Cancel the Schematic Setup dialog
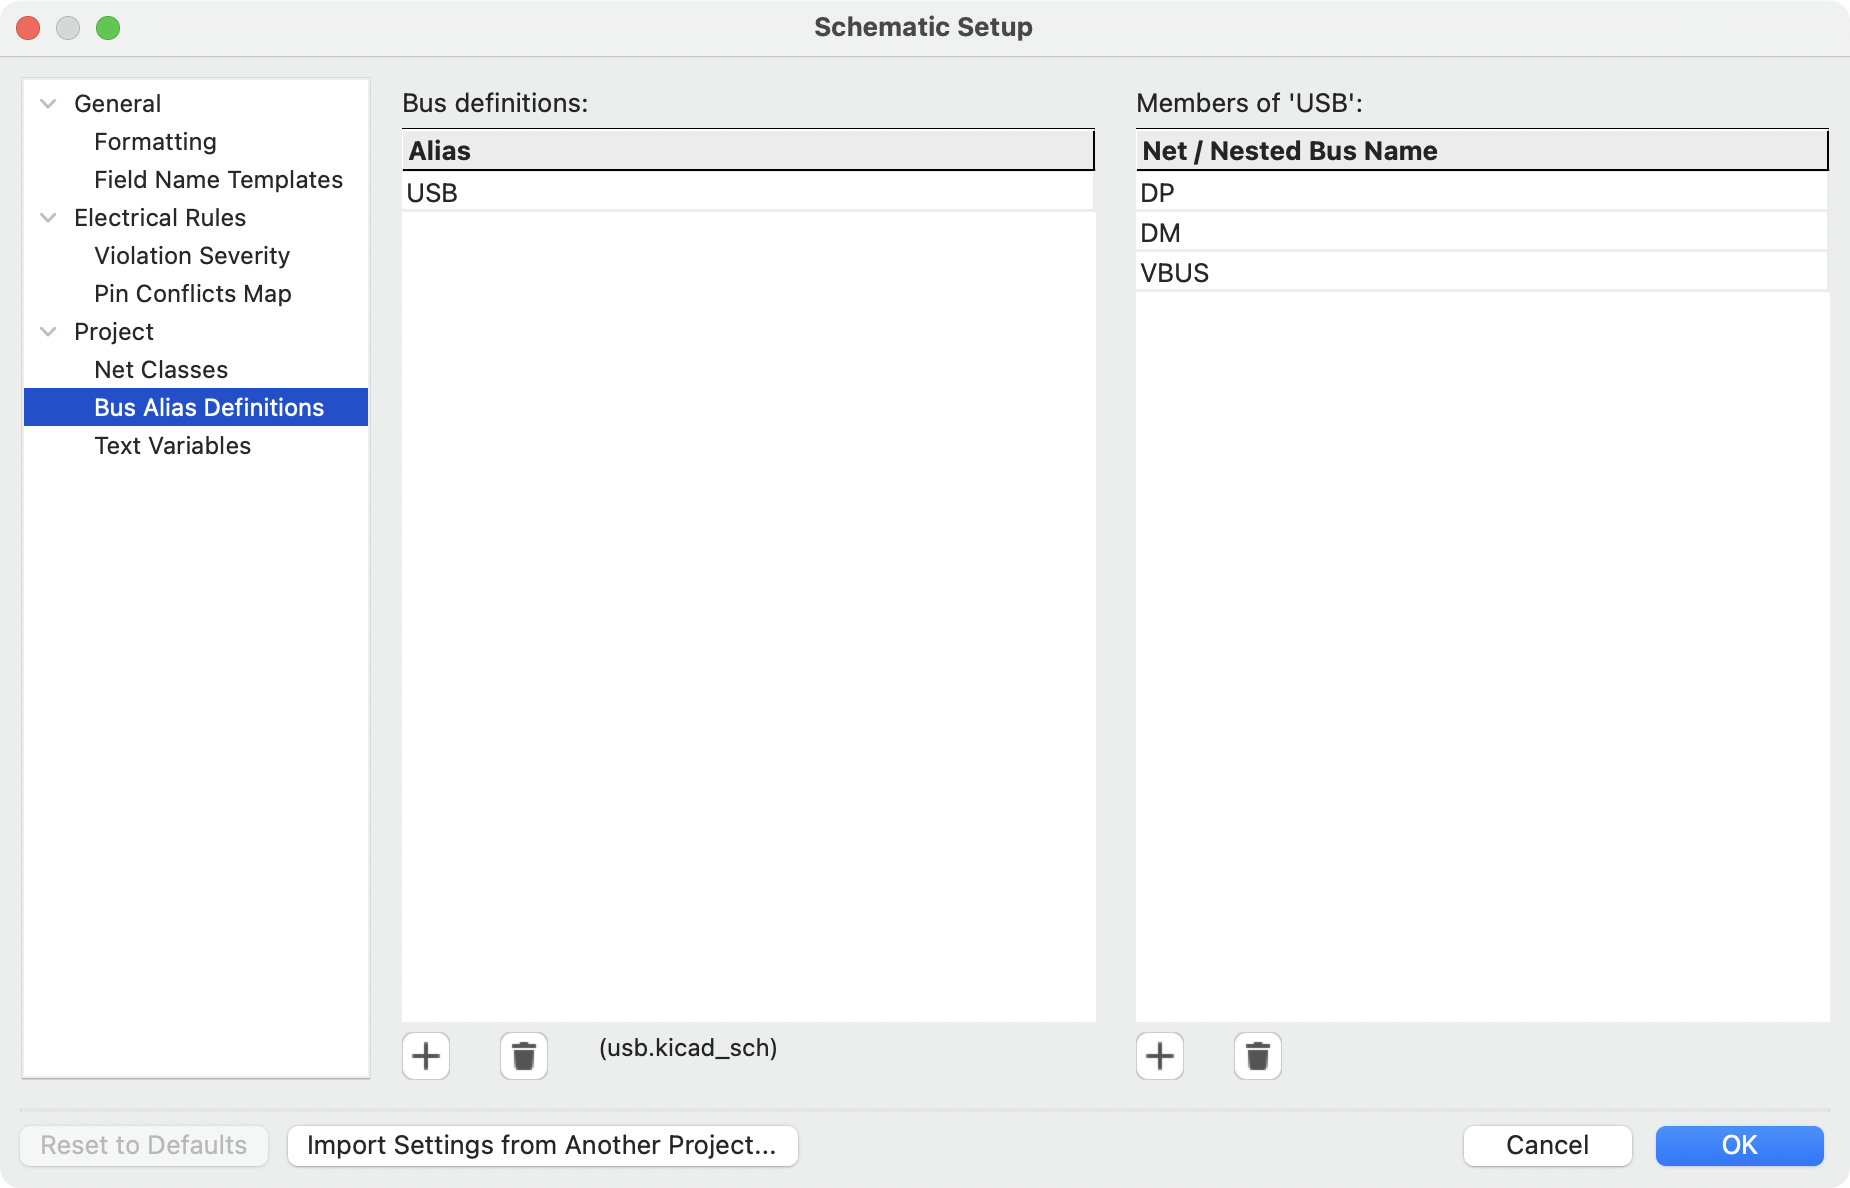This screenshot has height=1188, width=1850. (1547, 1145)
